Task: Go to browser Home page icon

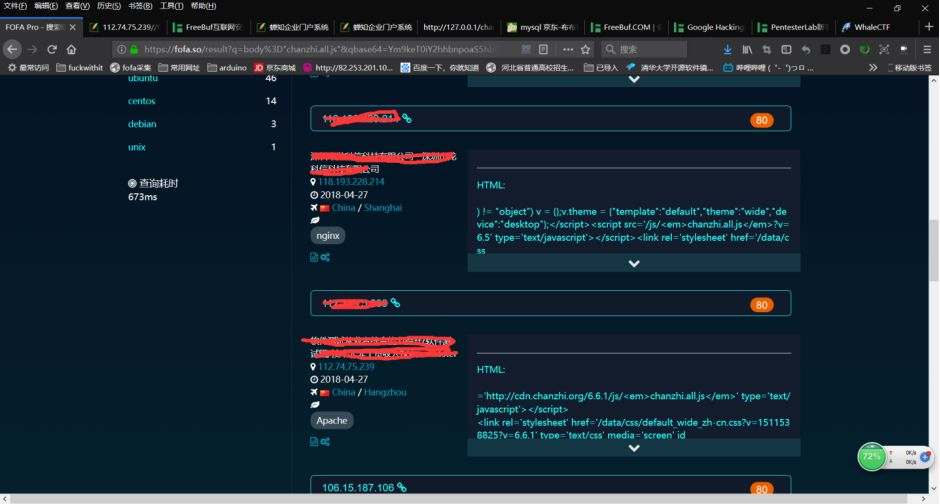Action: (71, 49)
